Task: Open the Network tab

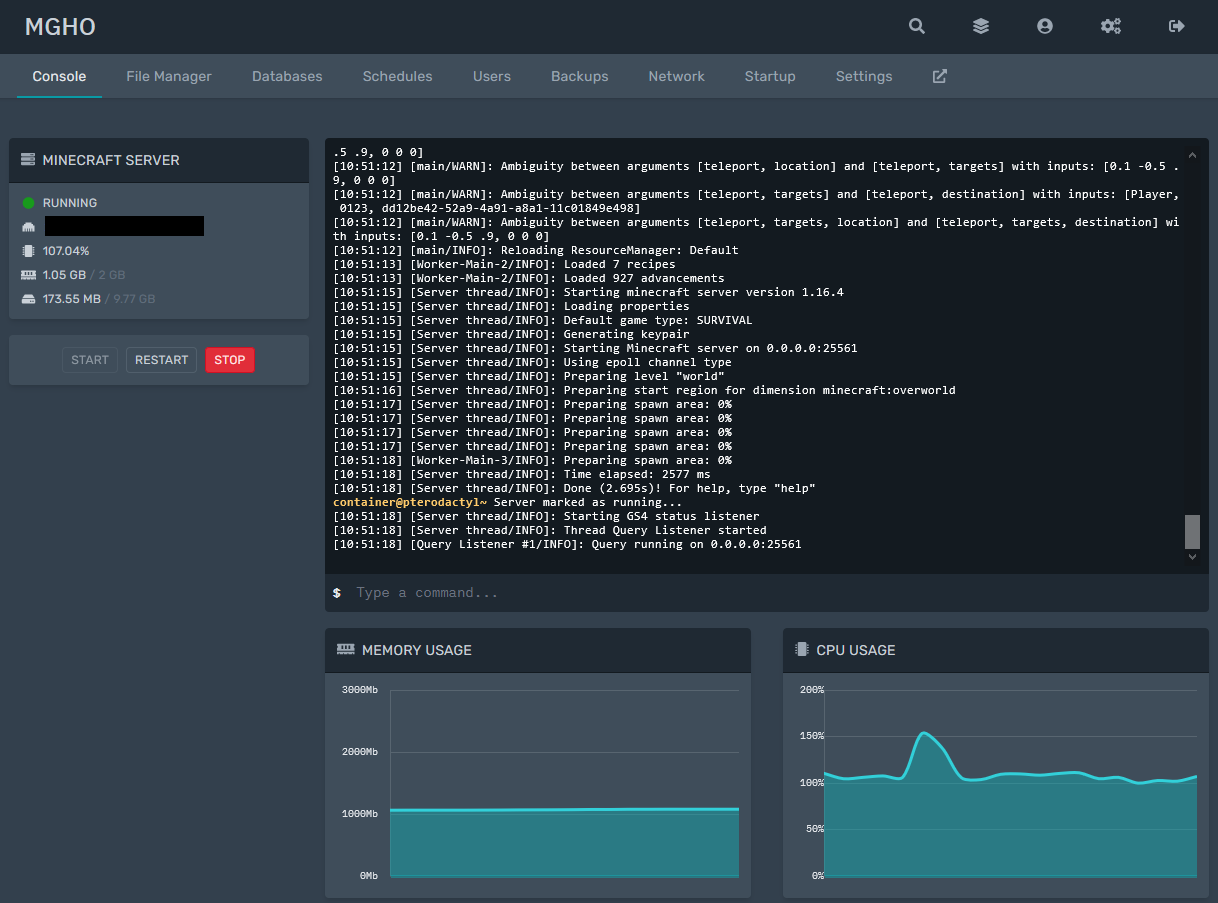Action: (x=676, y=76)
